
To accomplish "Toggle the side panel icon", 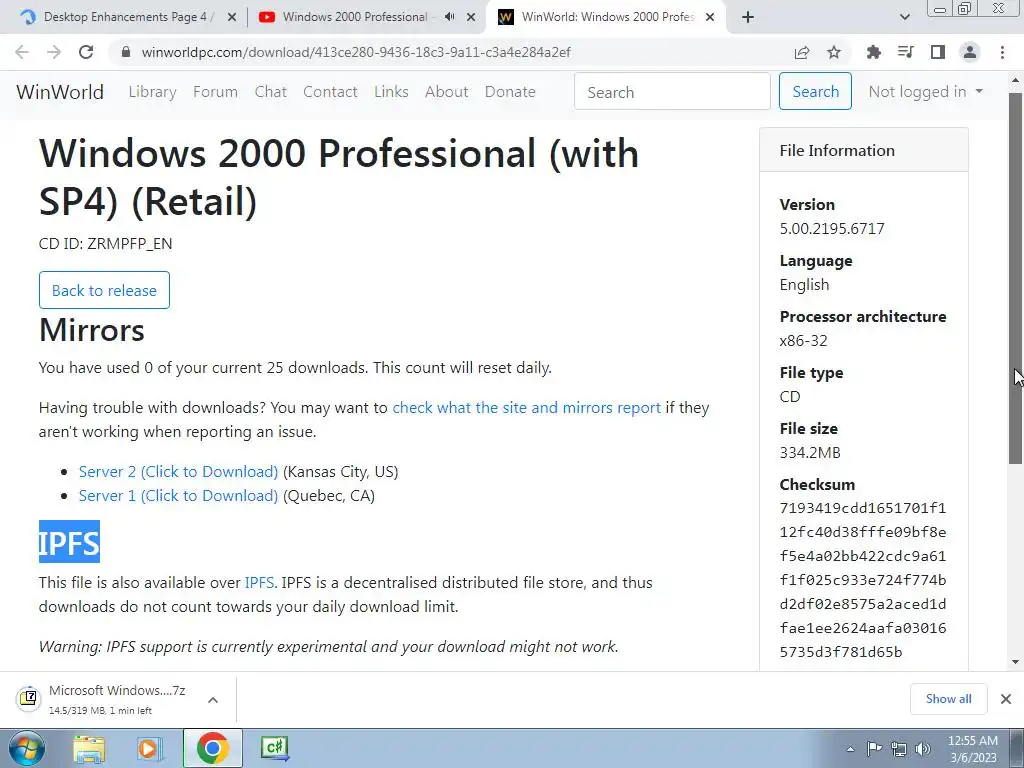I will [x=938, y=52].
